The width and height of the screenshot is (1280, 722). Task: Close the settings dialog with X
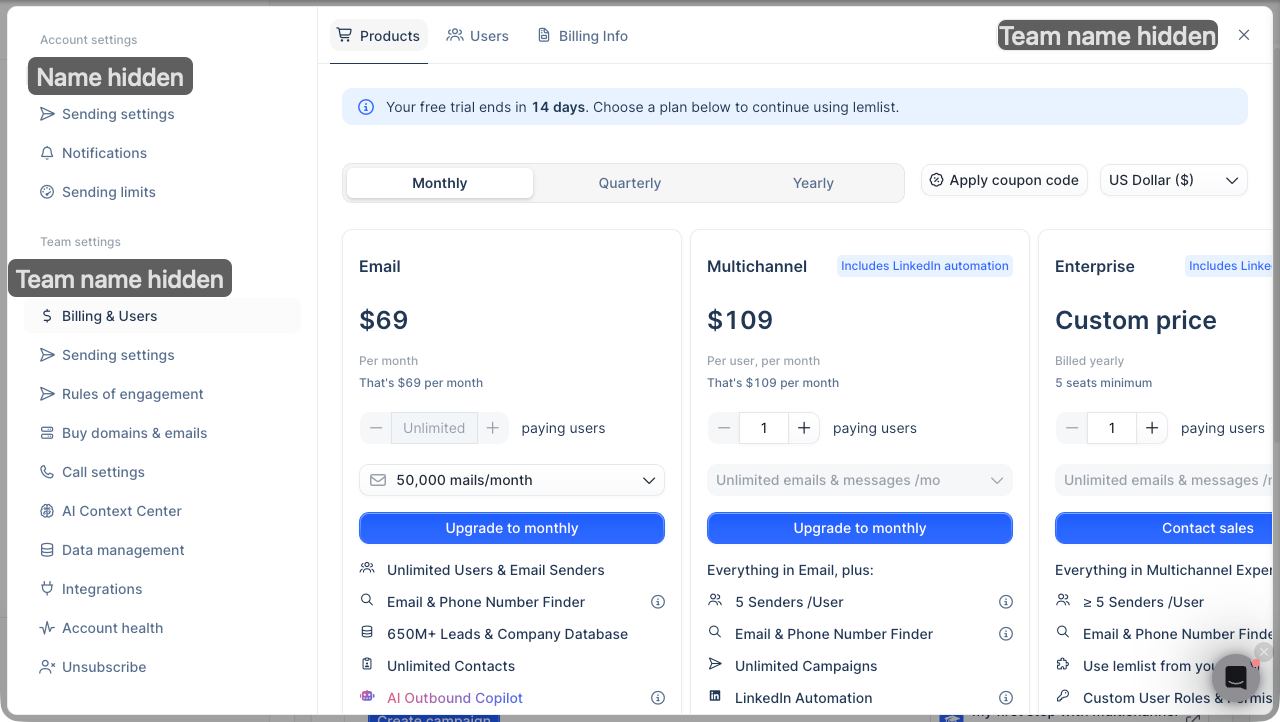[x=1244, y=35]
